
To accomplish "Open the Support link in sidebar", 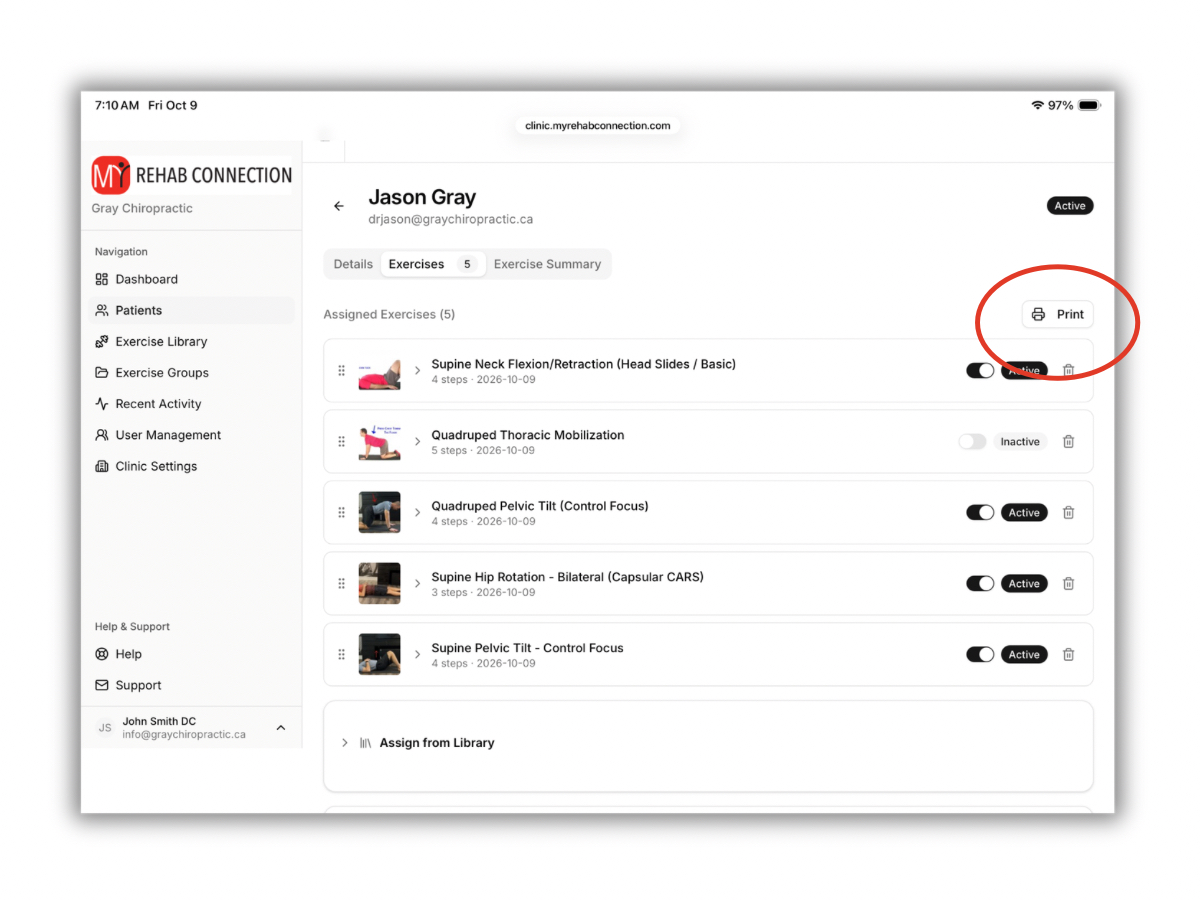I will (x=192, y=685).
